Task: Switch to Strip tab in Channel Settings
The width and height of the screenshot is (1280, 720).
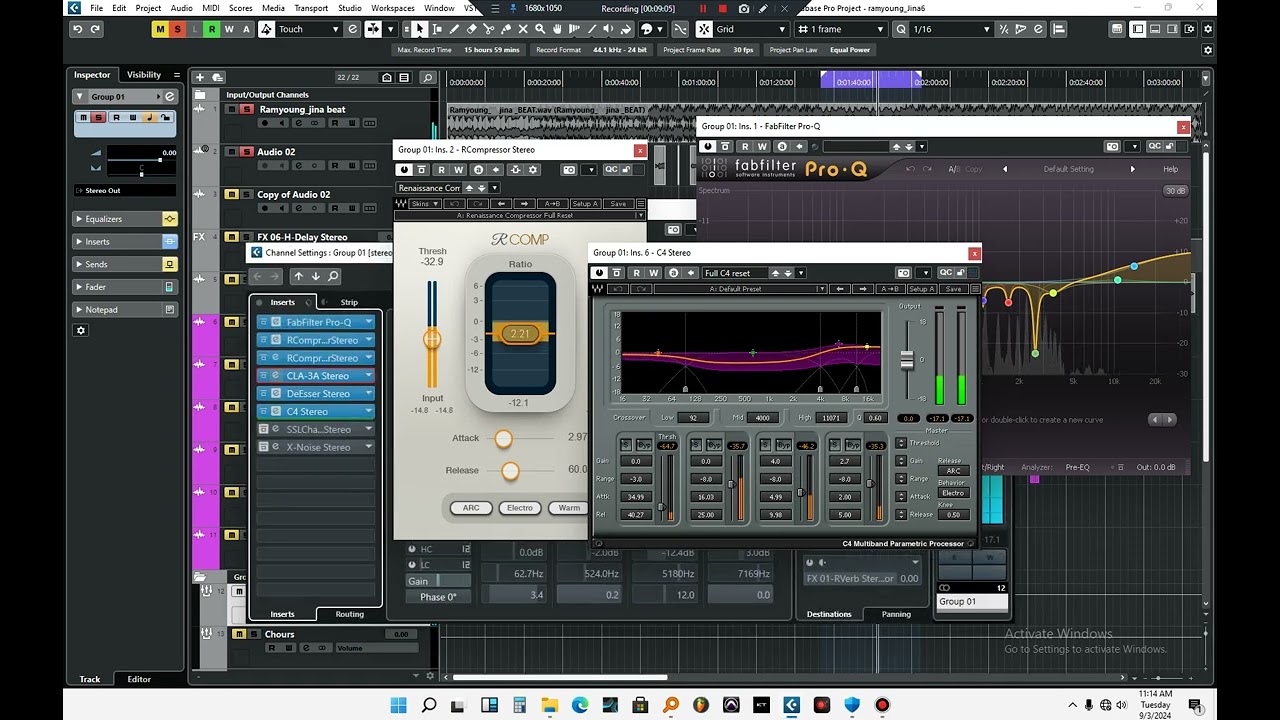Action: [x=349, y=302]
